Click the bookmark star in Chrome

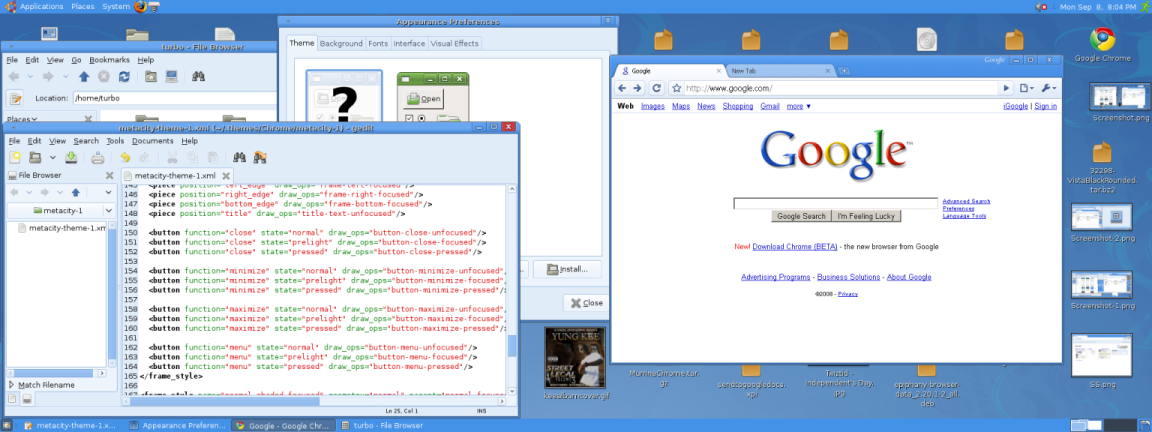(677, 88)
